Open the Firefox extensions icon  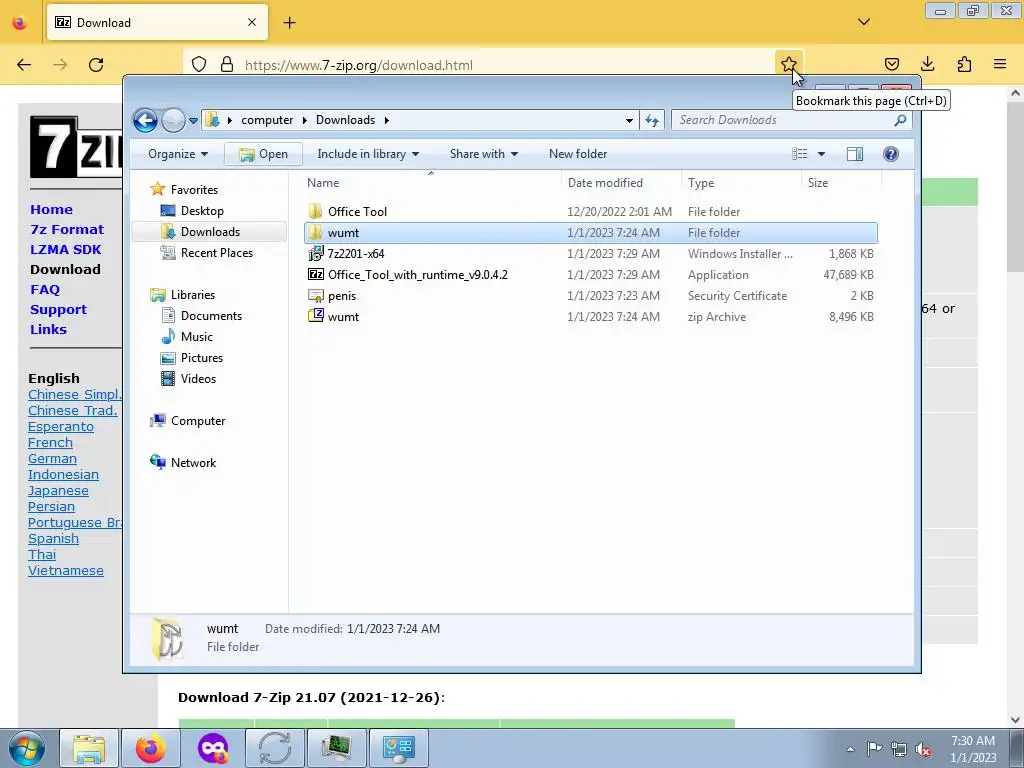(x=964, y=64)
